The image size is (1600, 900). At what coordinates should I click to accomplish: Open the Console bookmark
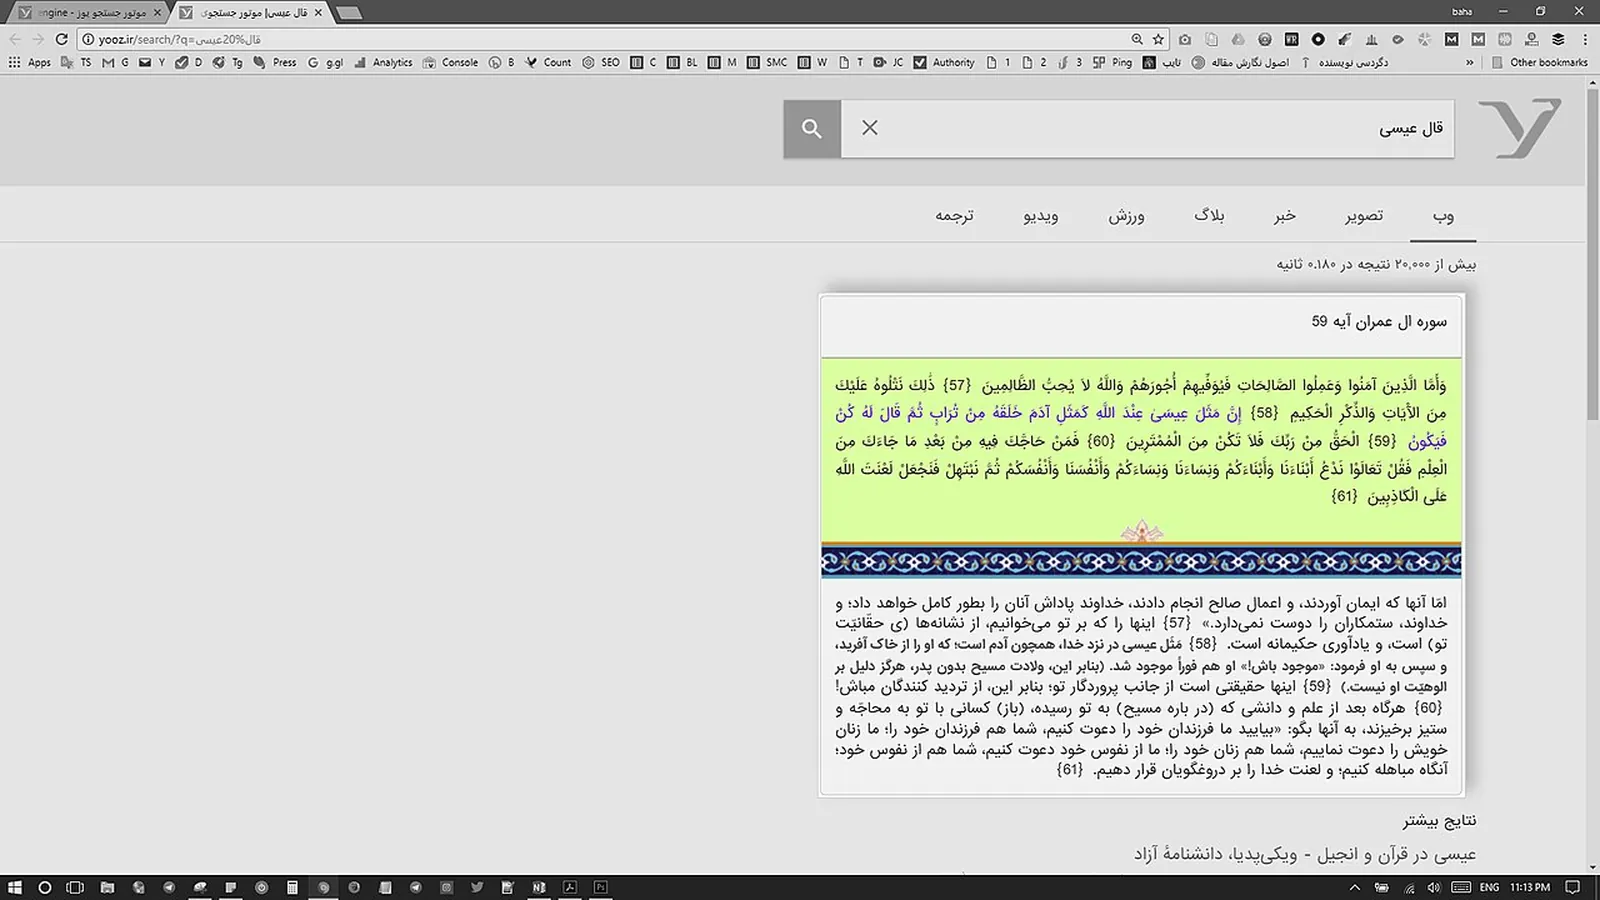click(x=451, y=62)
